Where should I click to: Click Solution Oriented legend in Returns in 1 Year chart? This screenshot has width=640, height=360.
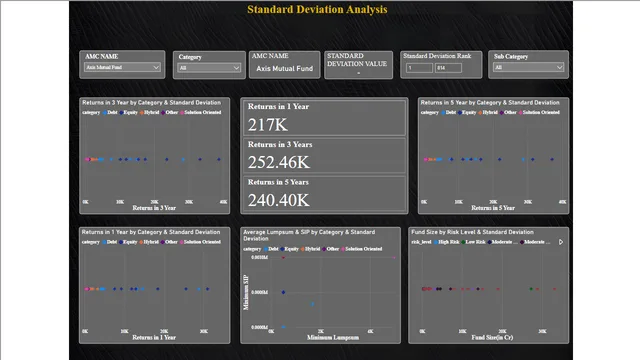200,242
